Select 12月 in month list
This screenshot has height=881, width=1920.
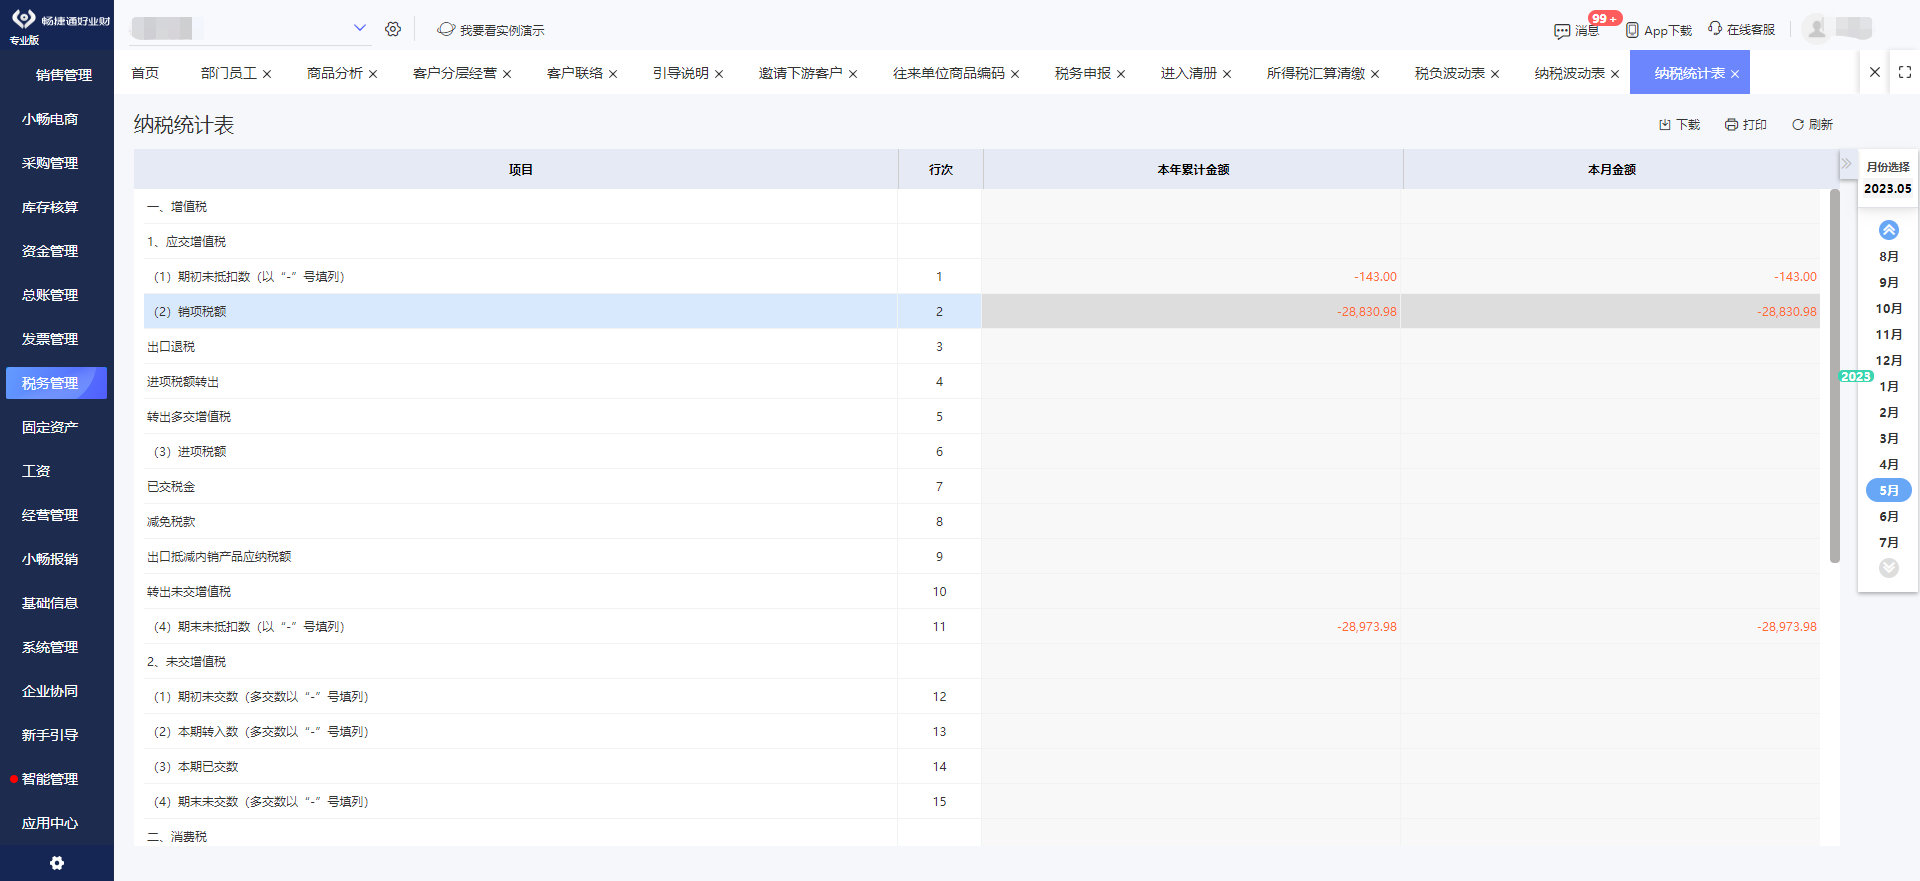pos(1889,361)
